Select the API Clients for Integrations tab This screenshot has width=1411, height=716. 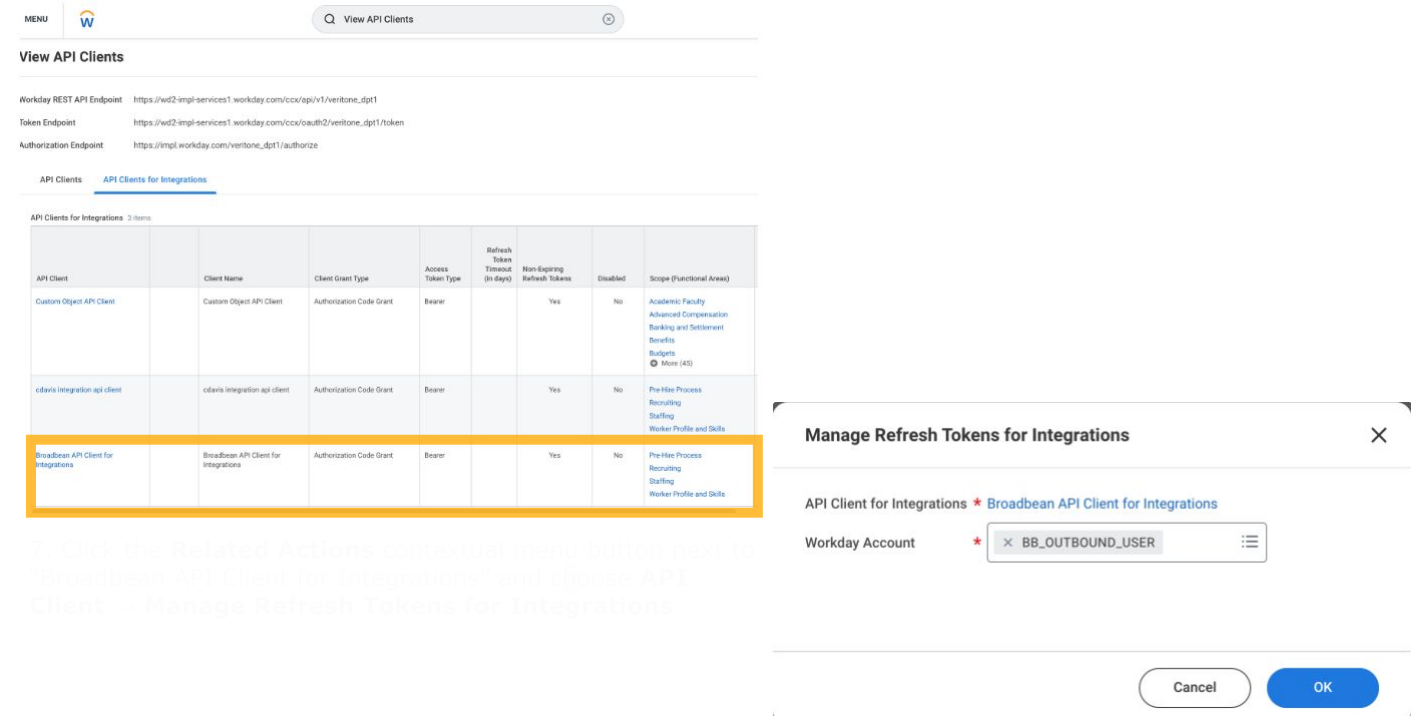click(157, 178)
